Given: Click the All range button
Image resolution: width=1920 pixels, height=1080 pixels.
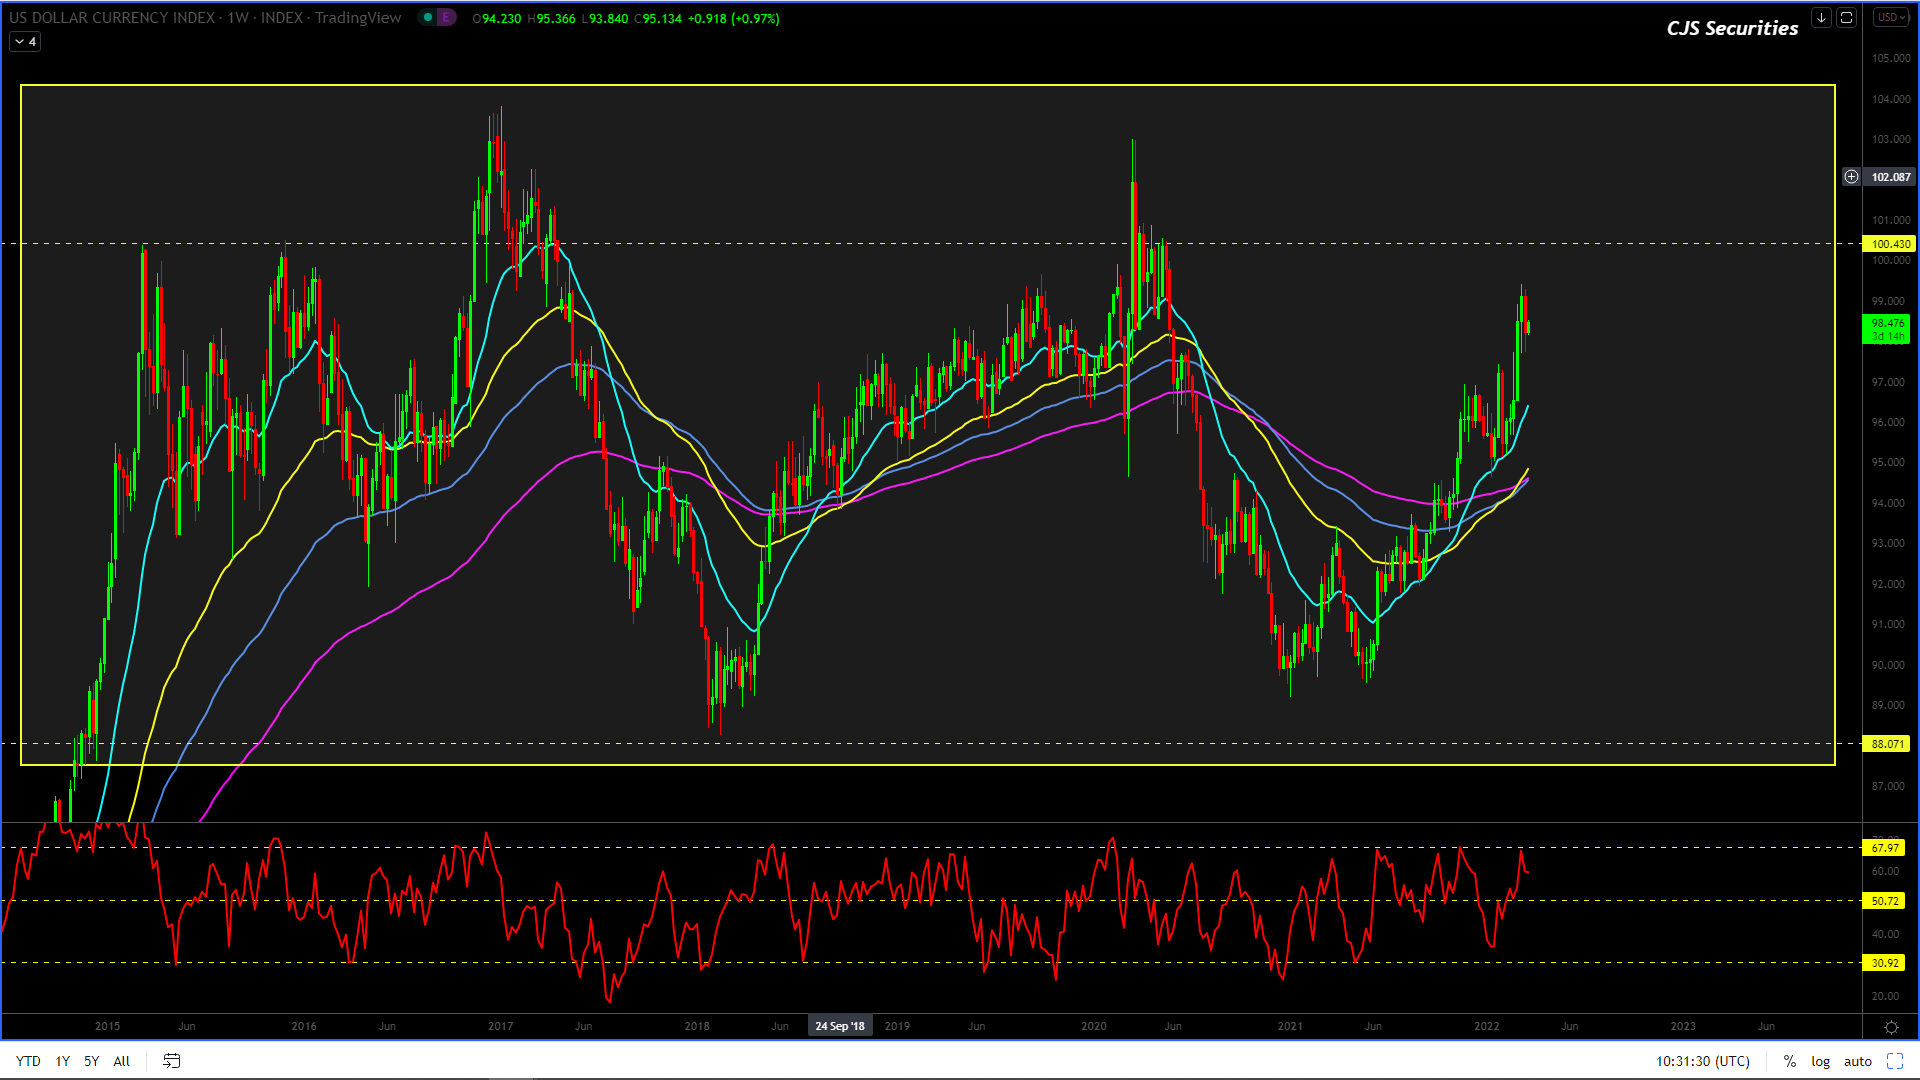Looking at the screenshot, I should 121,1061.
